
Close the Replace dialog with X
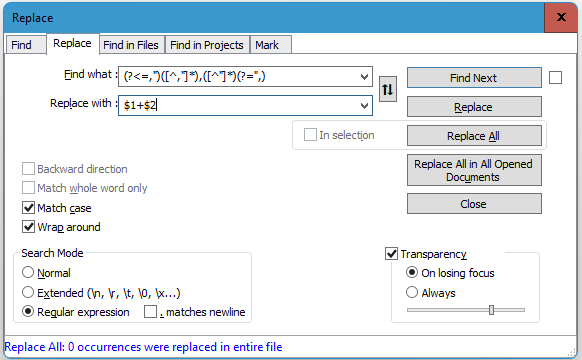(561, 17)
